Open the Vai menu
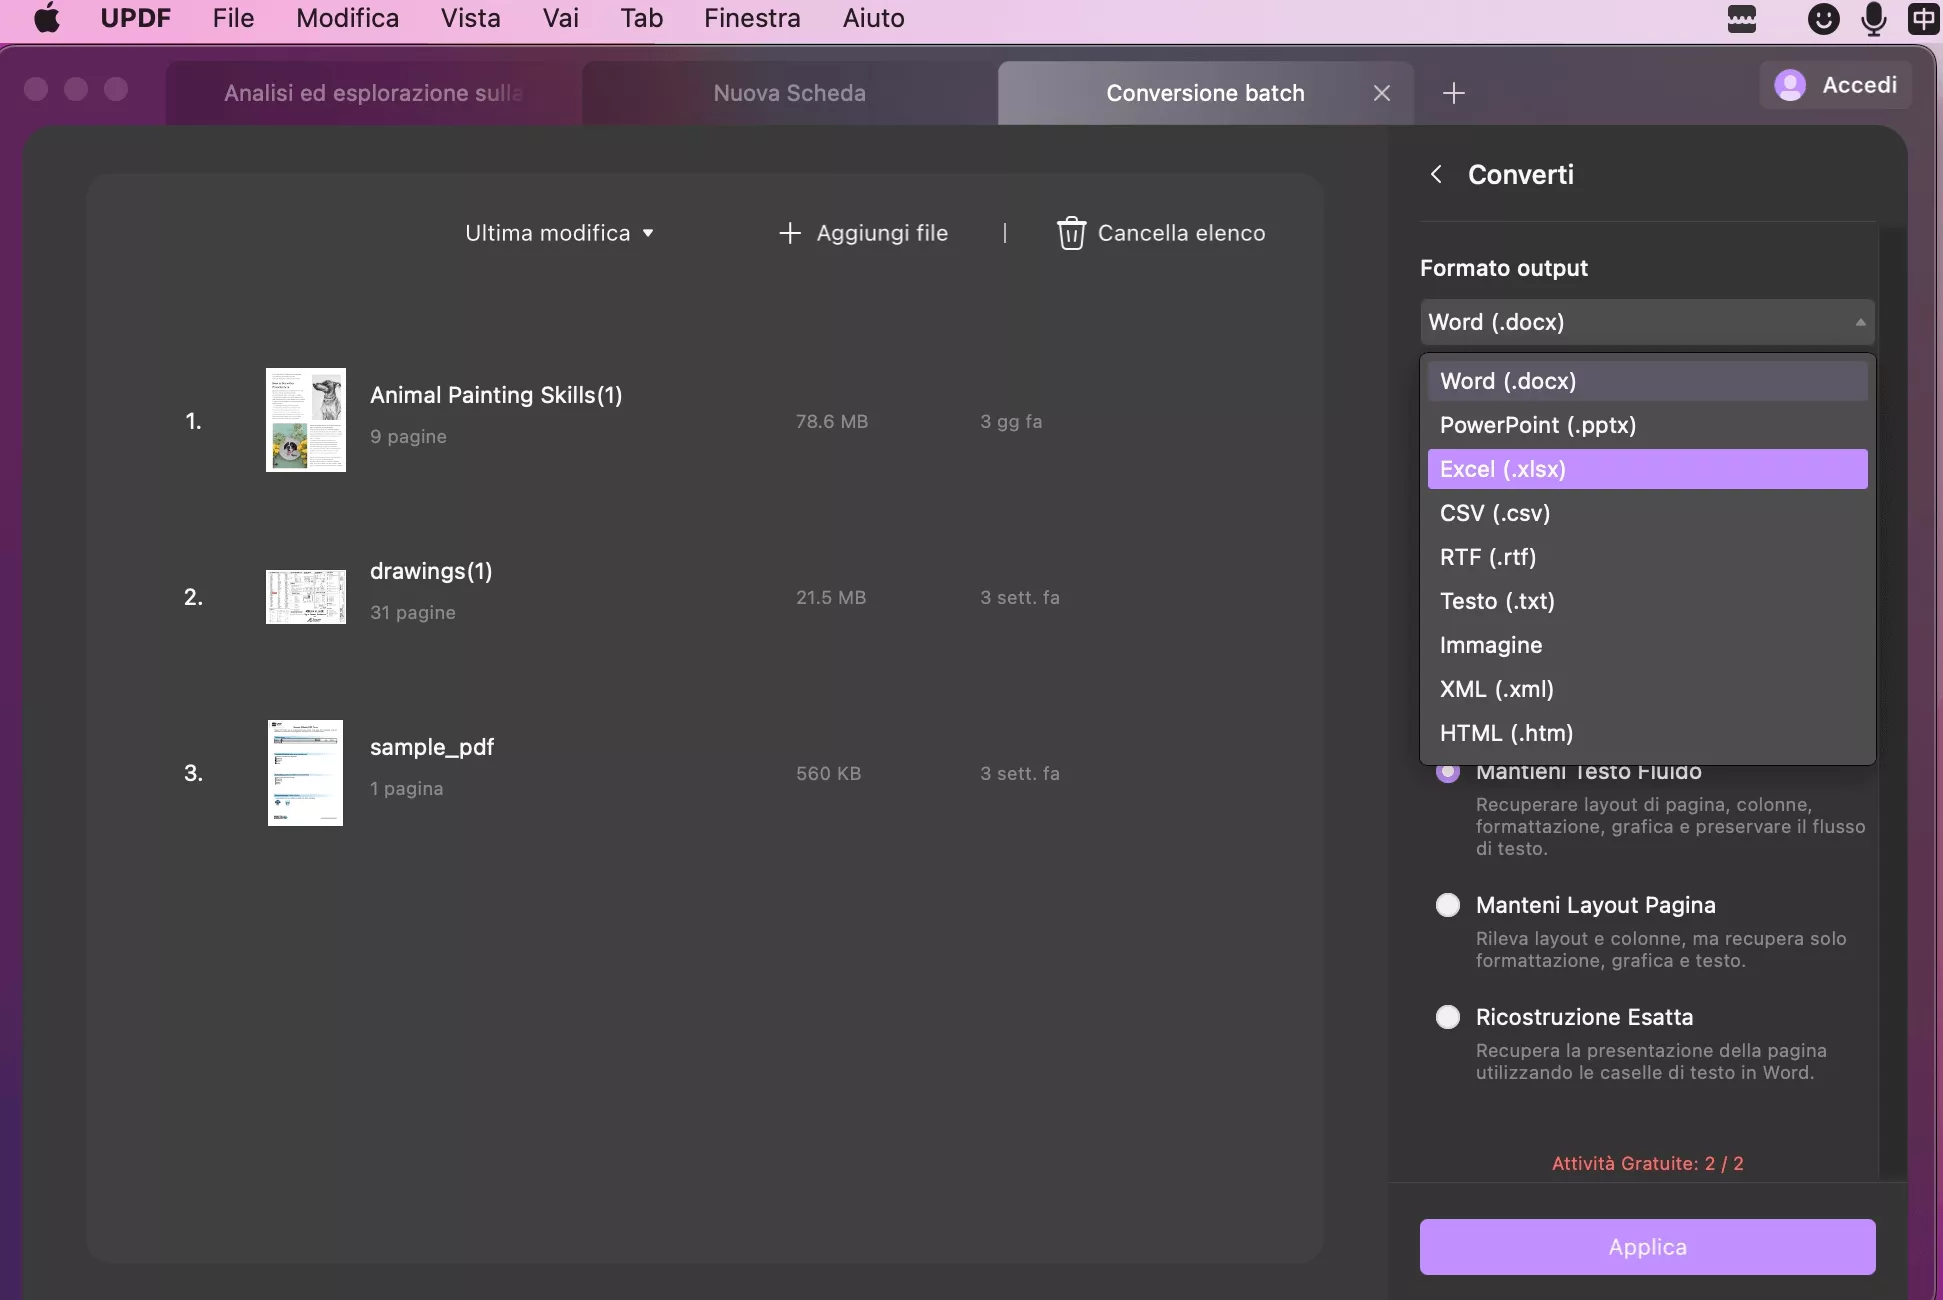The width and height of the screenshot is (1943, 1300). click(x=561, y=18)
